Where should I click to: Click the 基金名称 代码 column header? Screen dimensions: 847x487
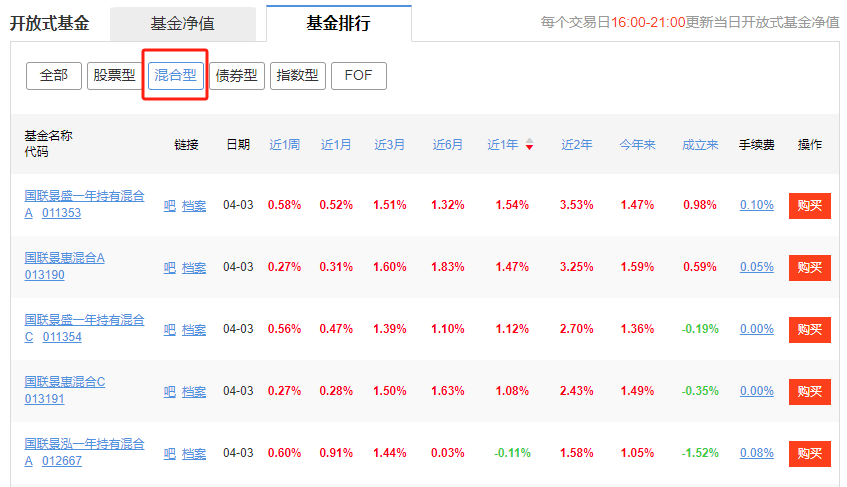coord(48,144)
